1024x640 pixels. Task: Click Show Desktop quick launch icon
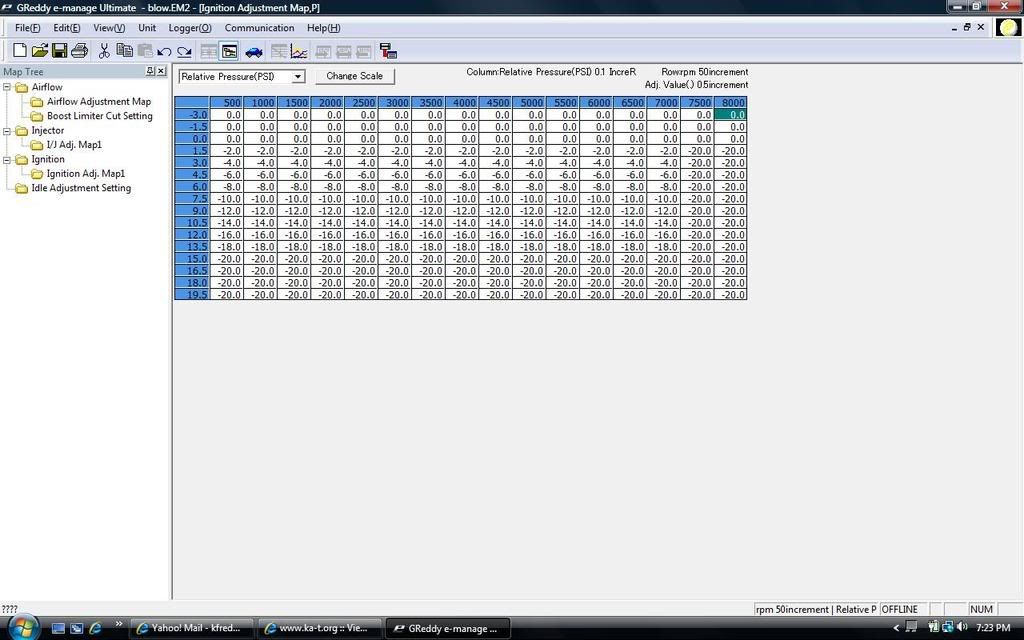[x=58, y=628]
